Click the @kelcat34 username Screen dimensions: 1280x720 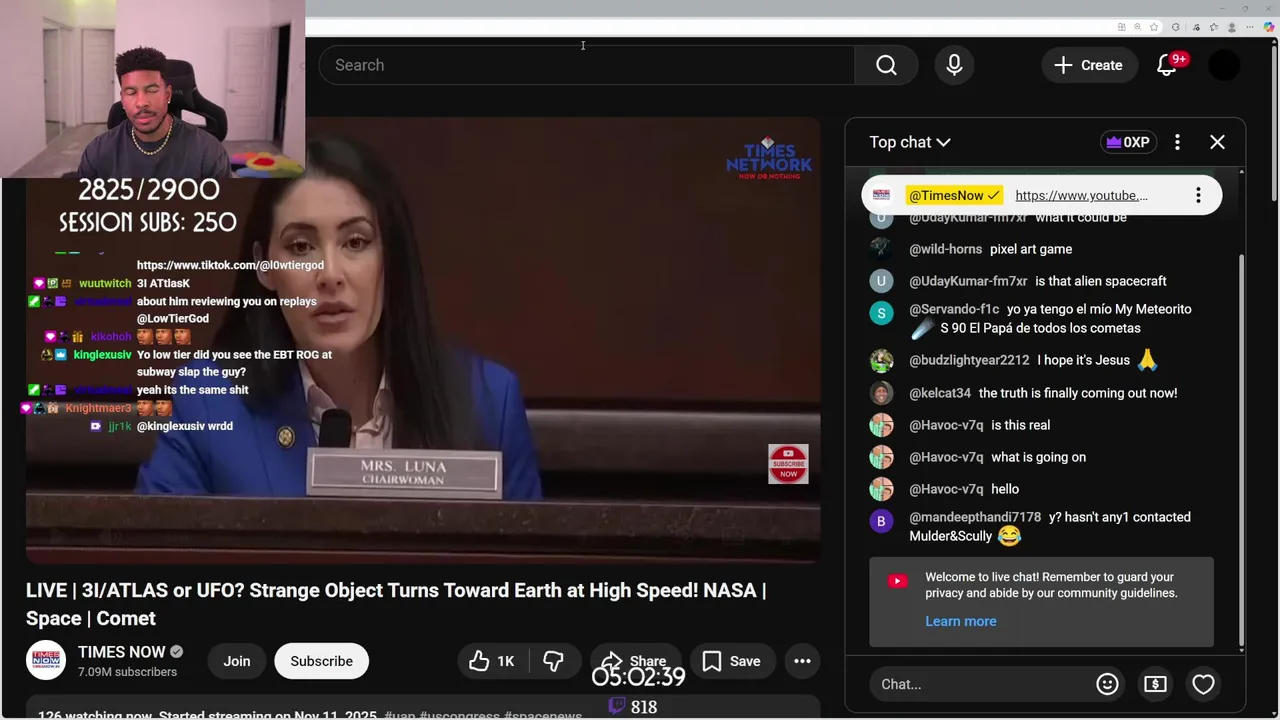[x=940, y=393]
